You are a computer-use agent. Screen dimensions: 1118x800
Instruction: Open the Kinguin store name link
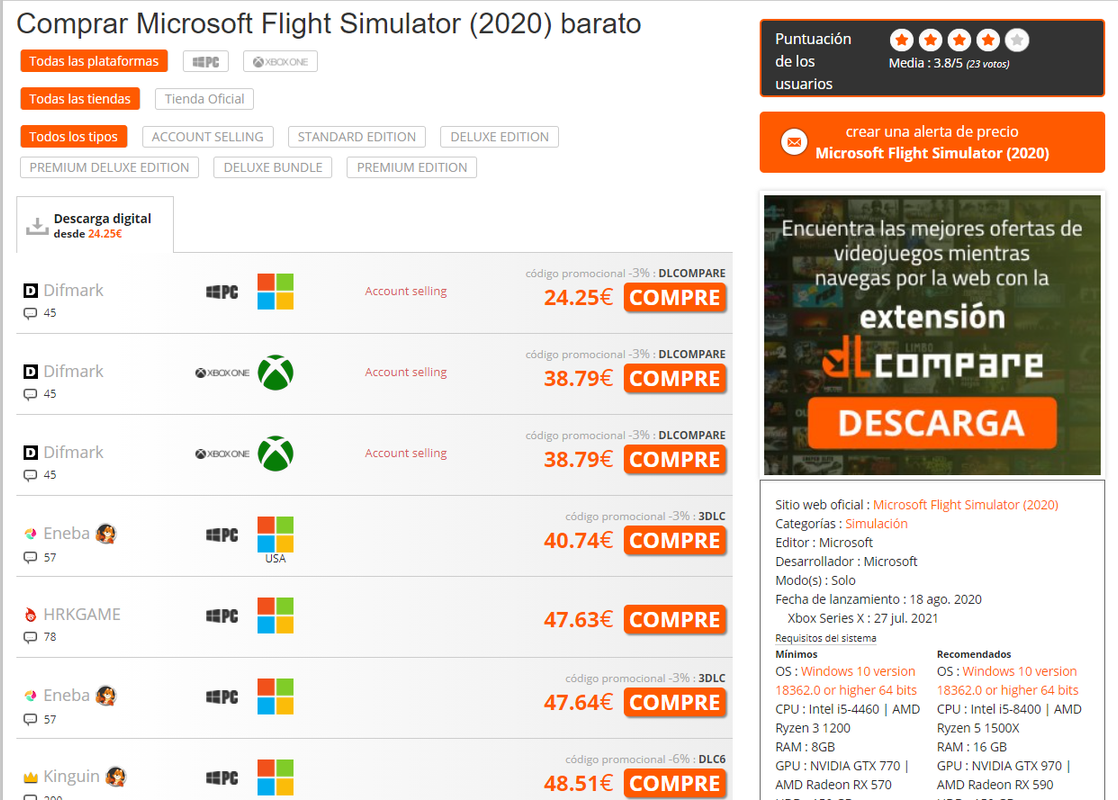(71, 776)
